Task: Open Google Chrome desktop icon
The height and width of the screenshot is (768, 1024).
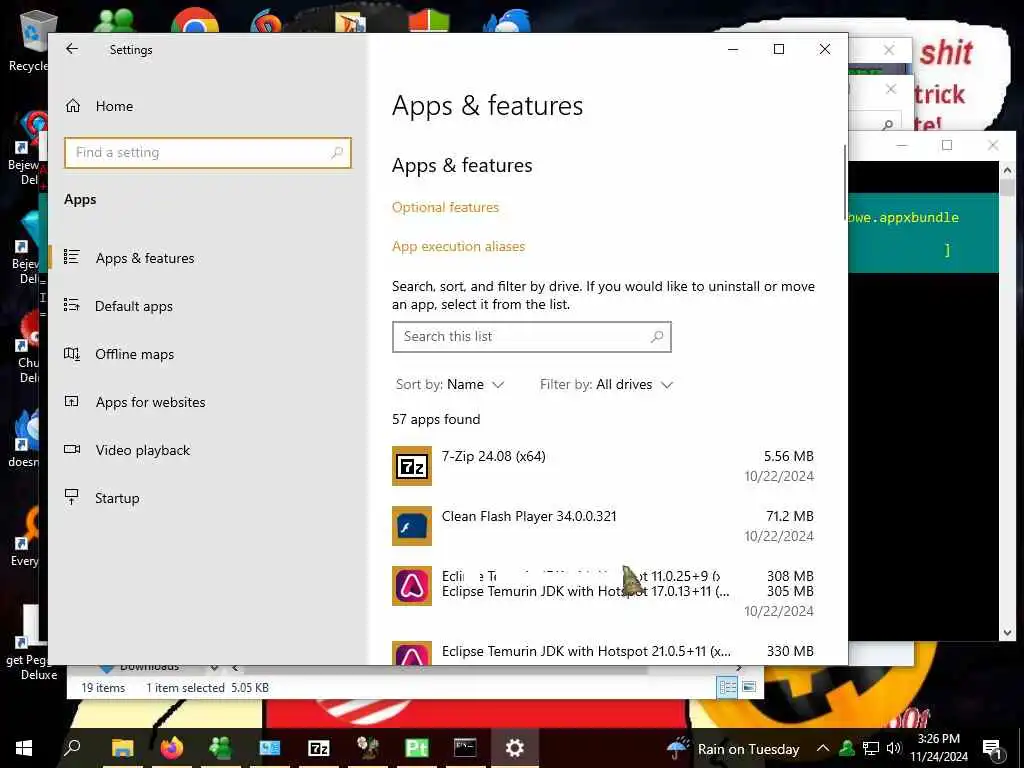Action: 195,21
